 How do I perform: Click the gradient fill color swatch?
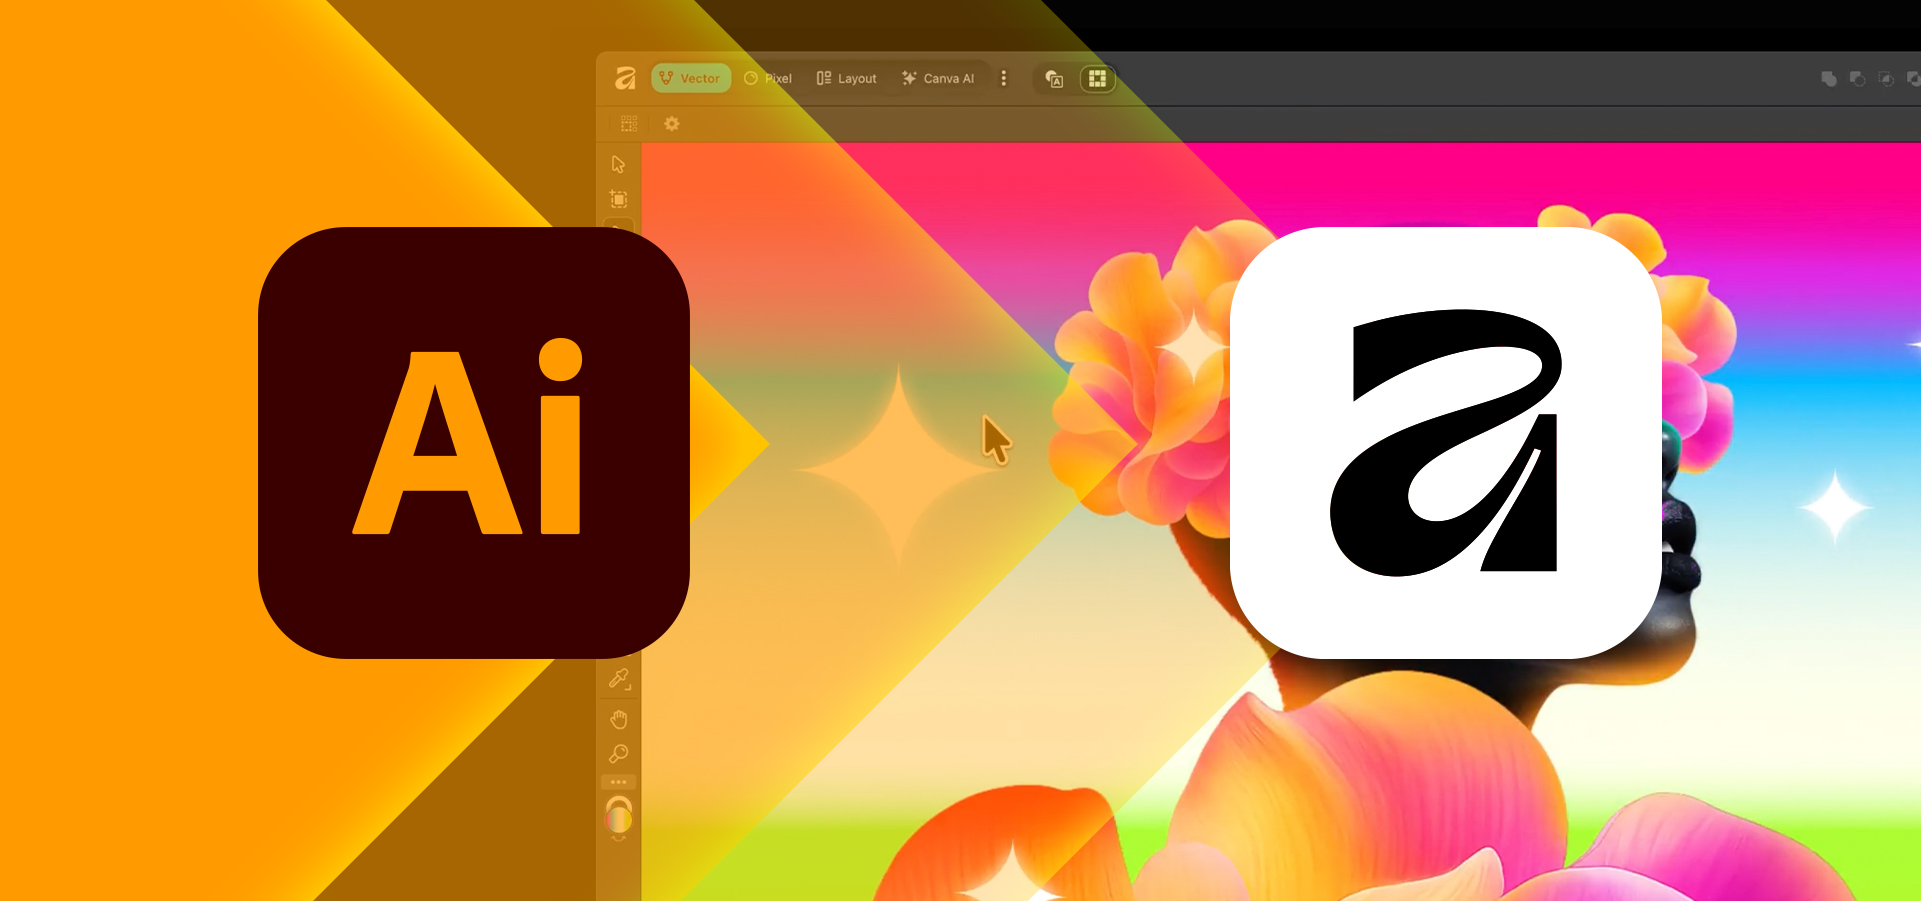[x=619, y=821]
